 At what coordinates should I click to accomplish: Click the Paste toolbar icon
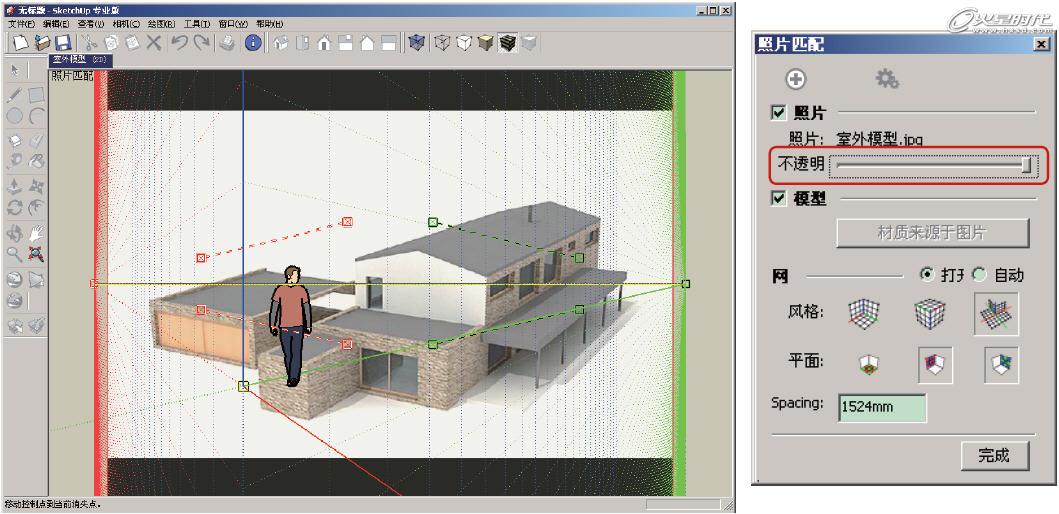[132, 43]
